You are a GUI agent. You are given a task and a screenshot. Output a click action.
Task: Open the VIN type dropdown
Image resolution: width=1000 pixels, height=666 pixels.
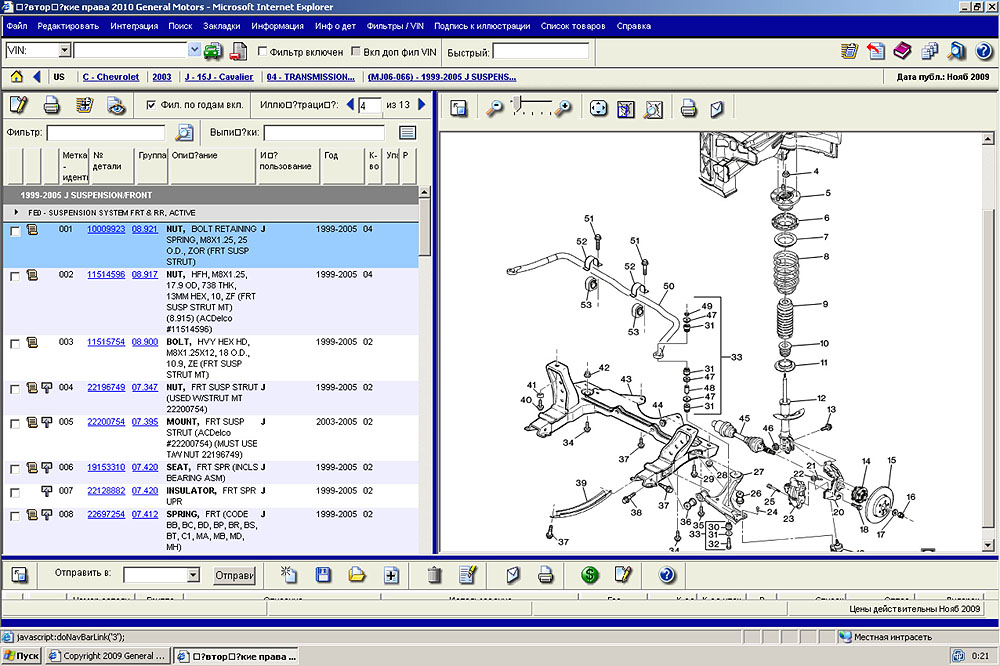(x=64, y=50)
